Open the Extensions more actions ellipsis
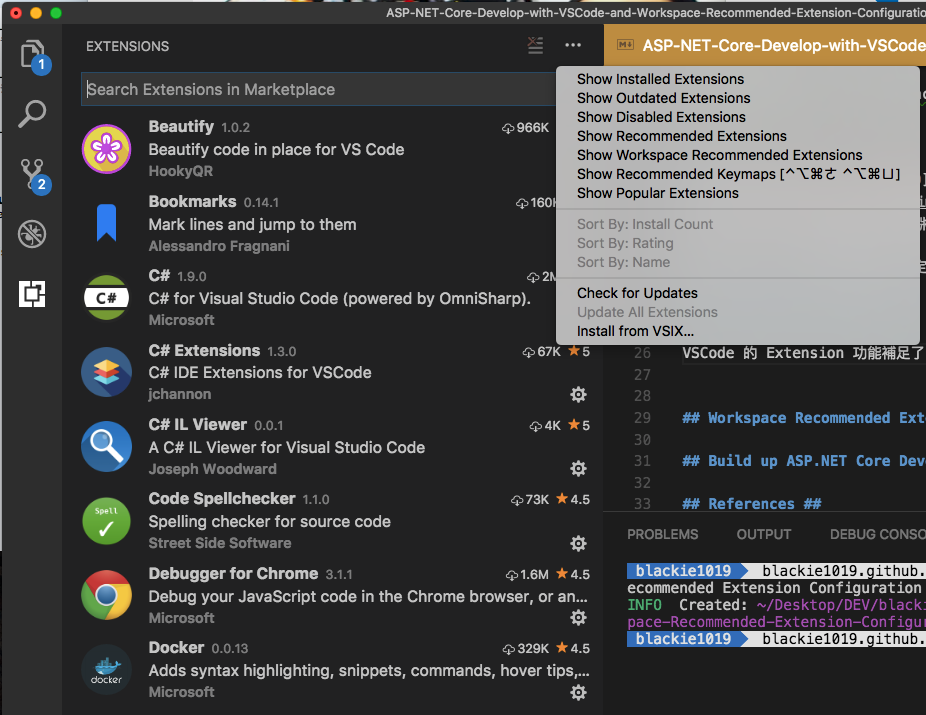 tap(572, 46)
